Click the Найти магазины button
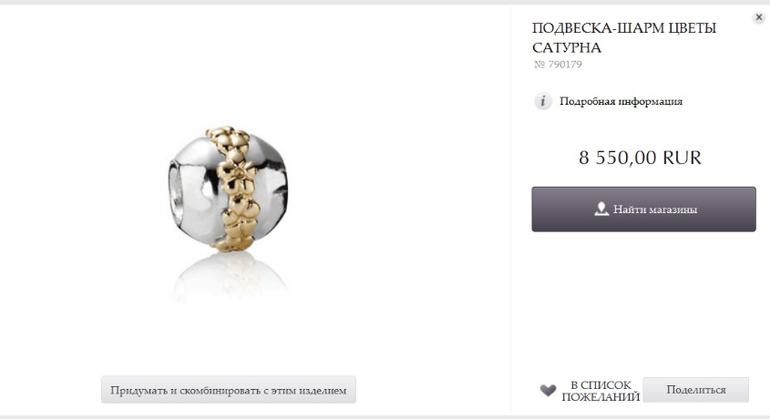 click(643, 209)
